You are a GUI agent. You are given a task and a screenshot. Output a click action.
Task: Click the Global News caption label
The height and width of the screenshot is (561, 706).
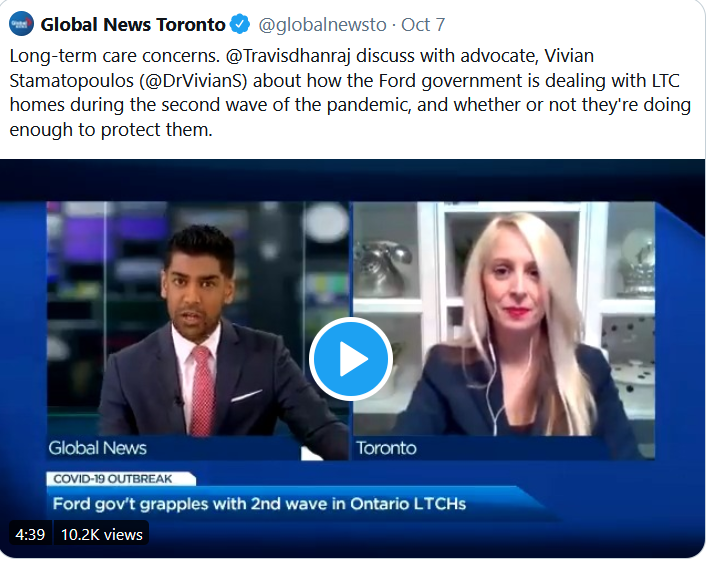pyautogui.click(x=98, y=448)
